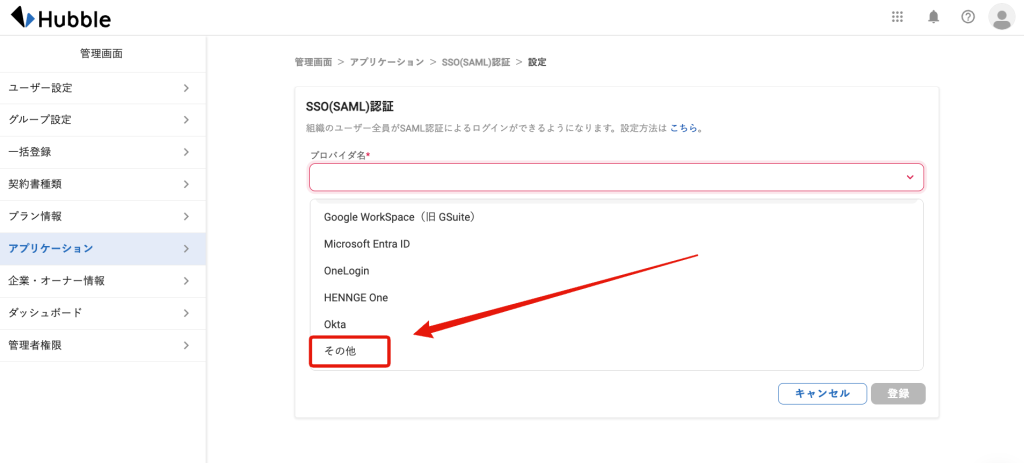Viewport: 1024px width, 463px height.
Task: Expand the 管理者権限 chevron
Action: pos(186,345)
